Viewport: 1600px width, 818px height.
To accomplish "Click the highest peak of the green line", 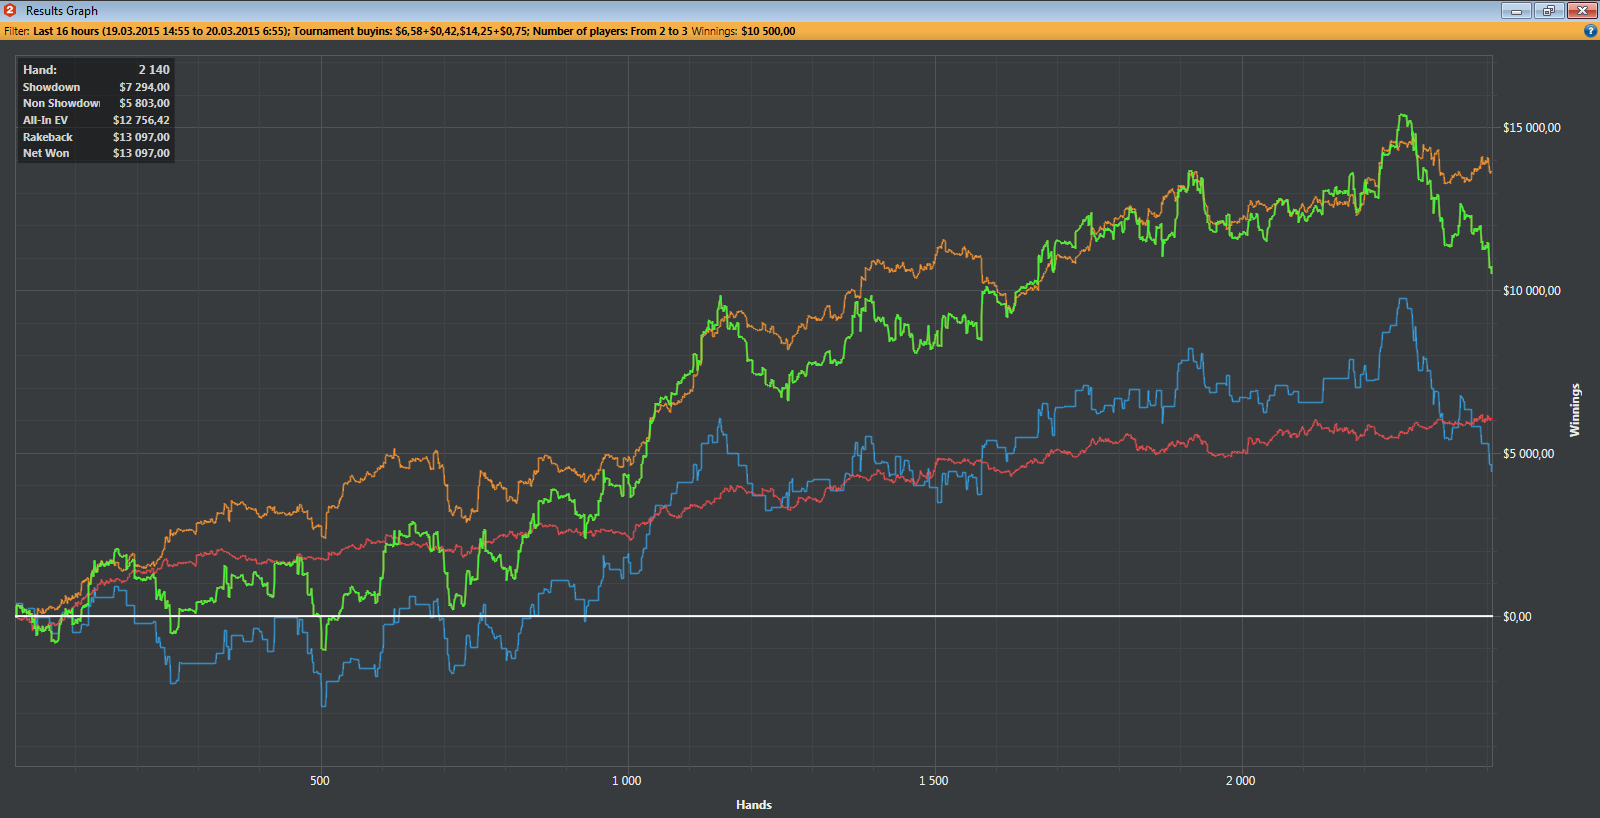I will coord(1404,116).
